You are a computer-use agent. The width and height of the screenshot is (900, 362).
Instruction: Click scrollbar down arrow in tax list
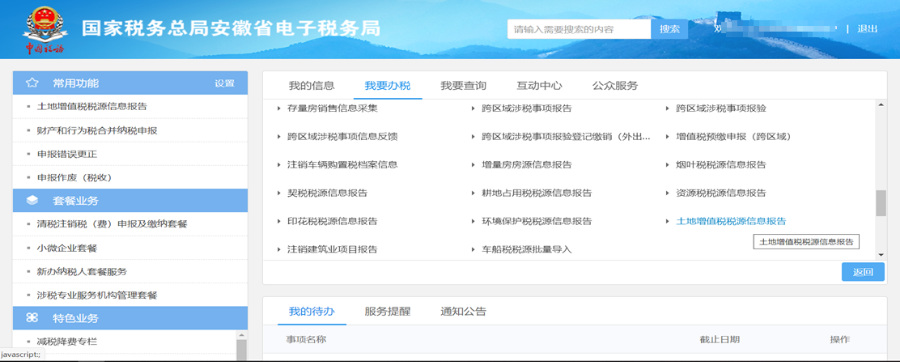[880, 255]
